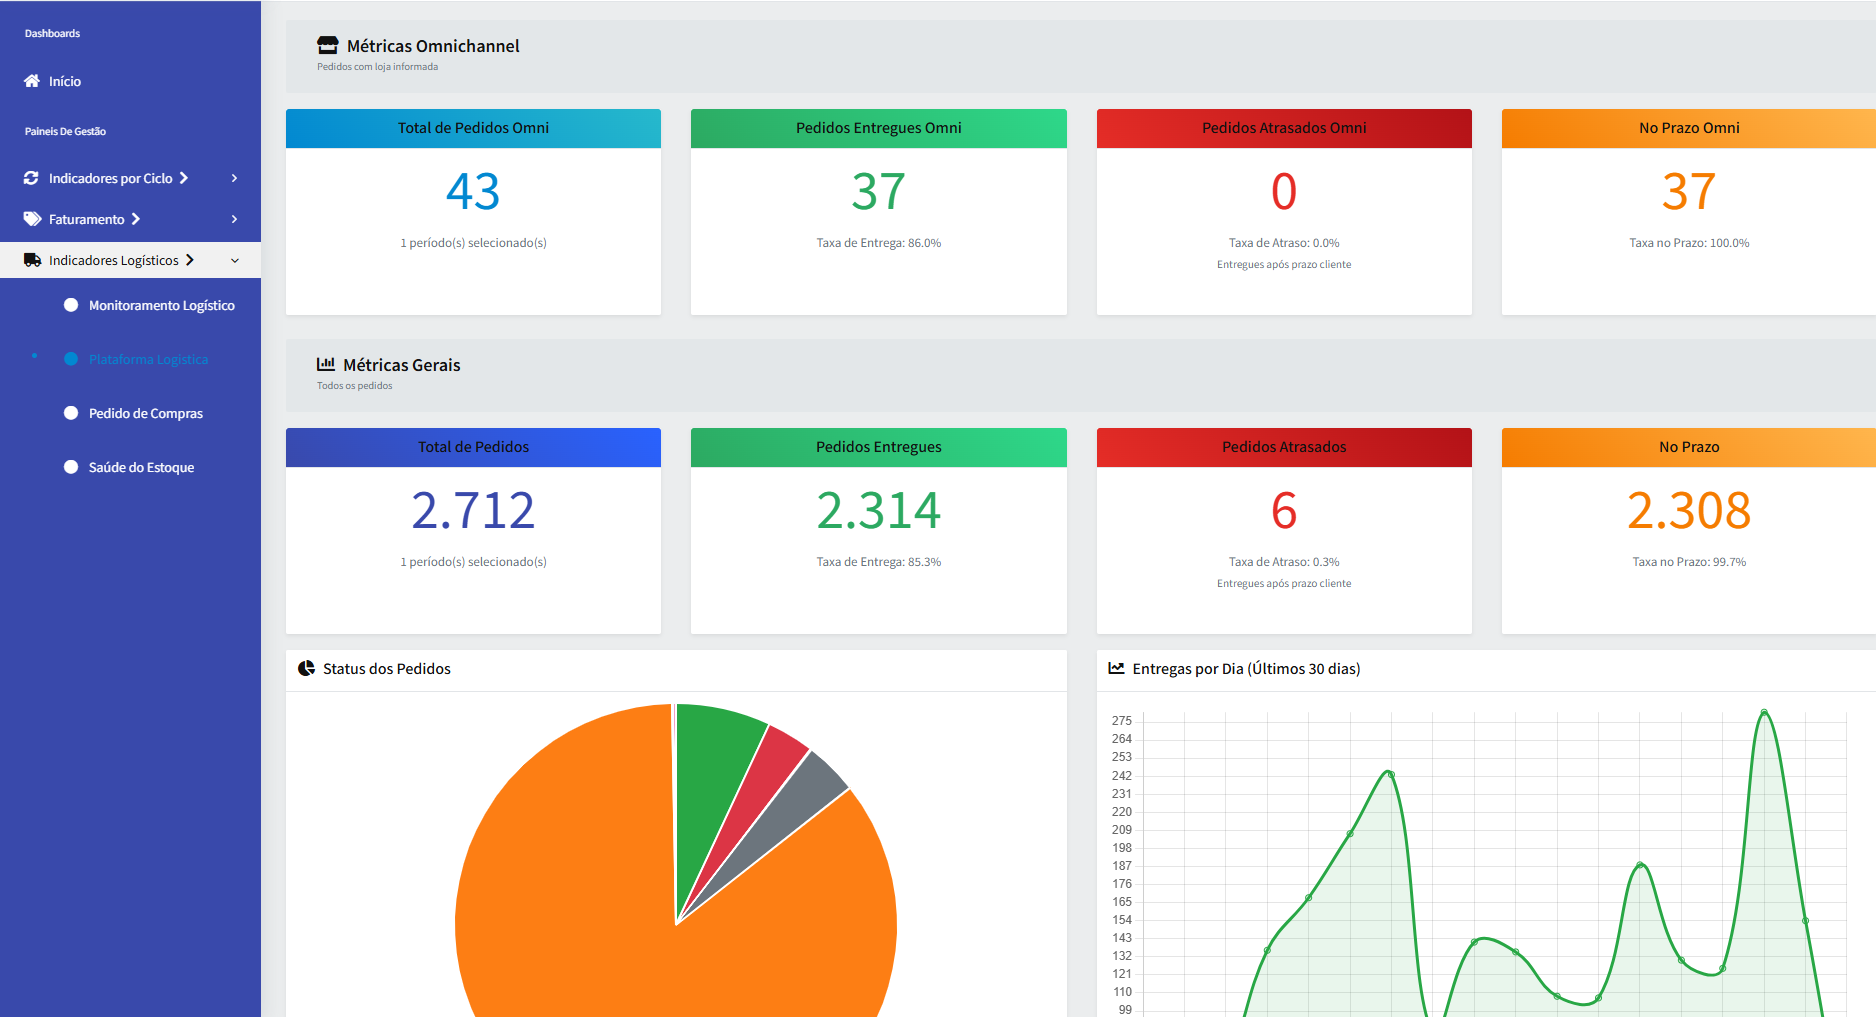
Task: Click 'Taxa de Entrega: 85.3%' text
Action: click(x=879, y=562)
